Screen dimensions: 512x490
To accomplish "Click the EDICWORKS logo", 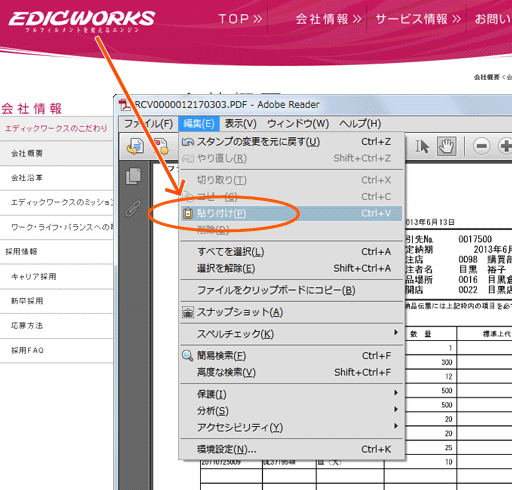I will (82, 21).
